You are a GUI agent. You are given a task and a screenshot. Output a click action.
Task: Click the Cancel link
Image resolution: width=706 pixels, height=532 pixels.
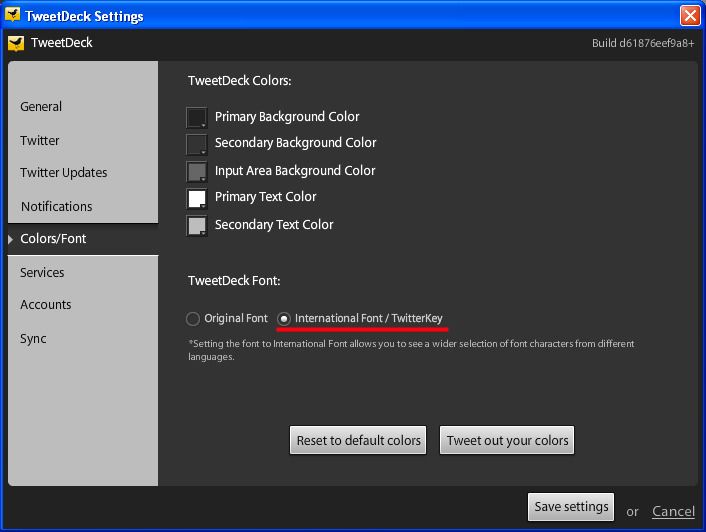click(673, 511)
